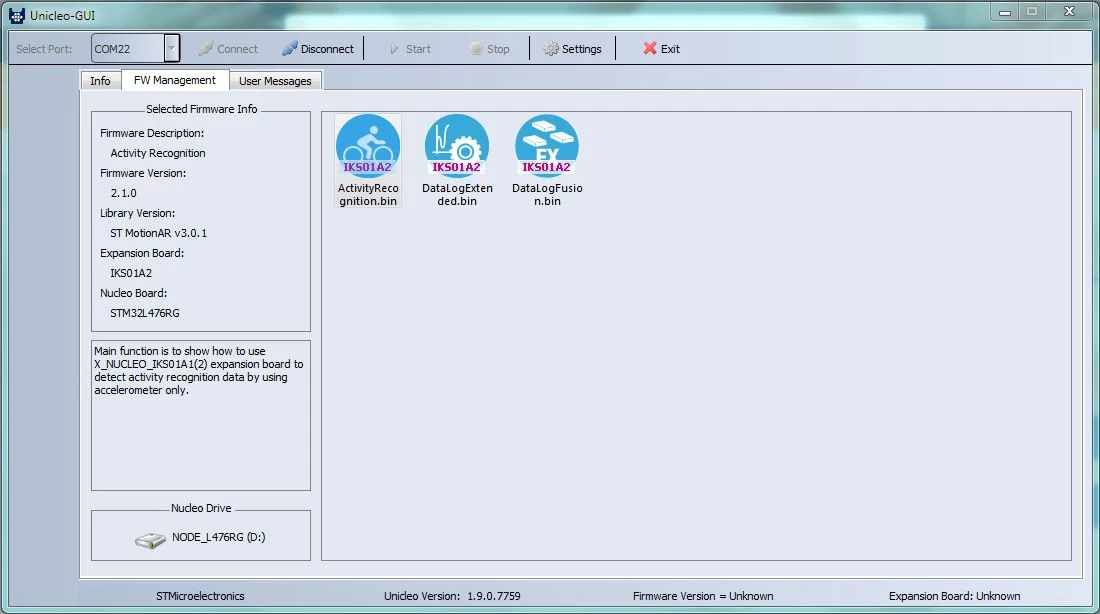Select the FW Management tab

click(175, 80)
